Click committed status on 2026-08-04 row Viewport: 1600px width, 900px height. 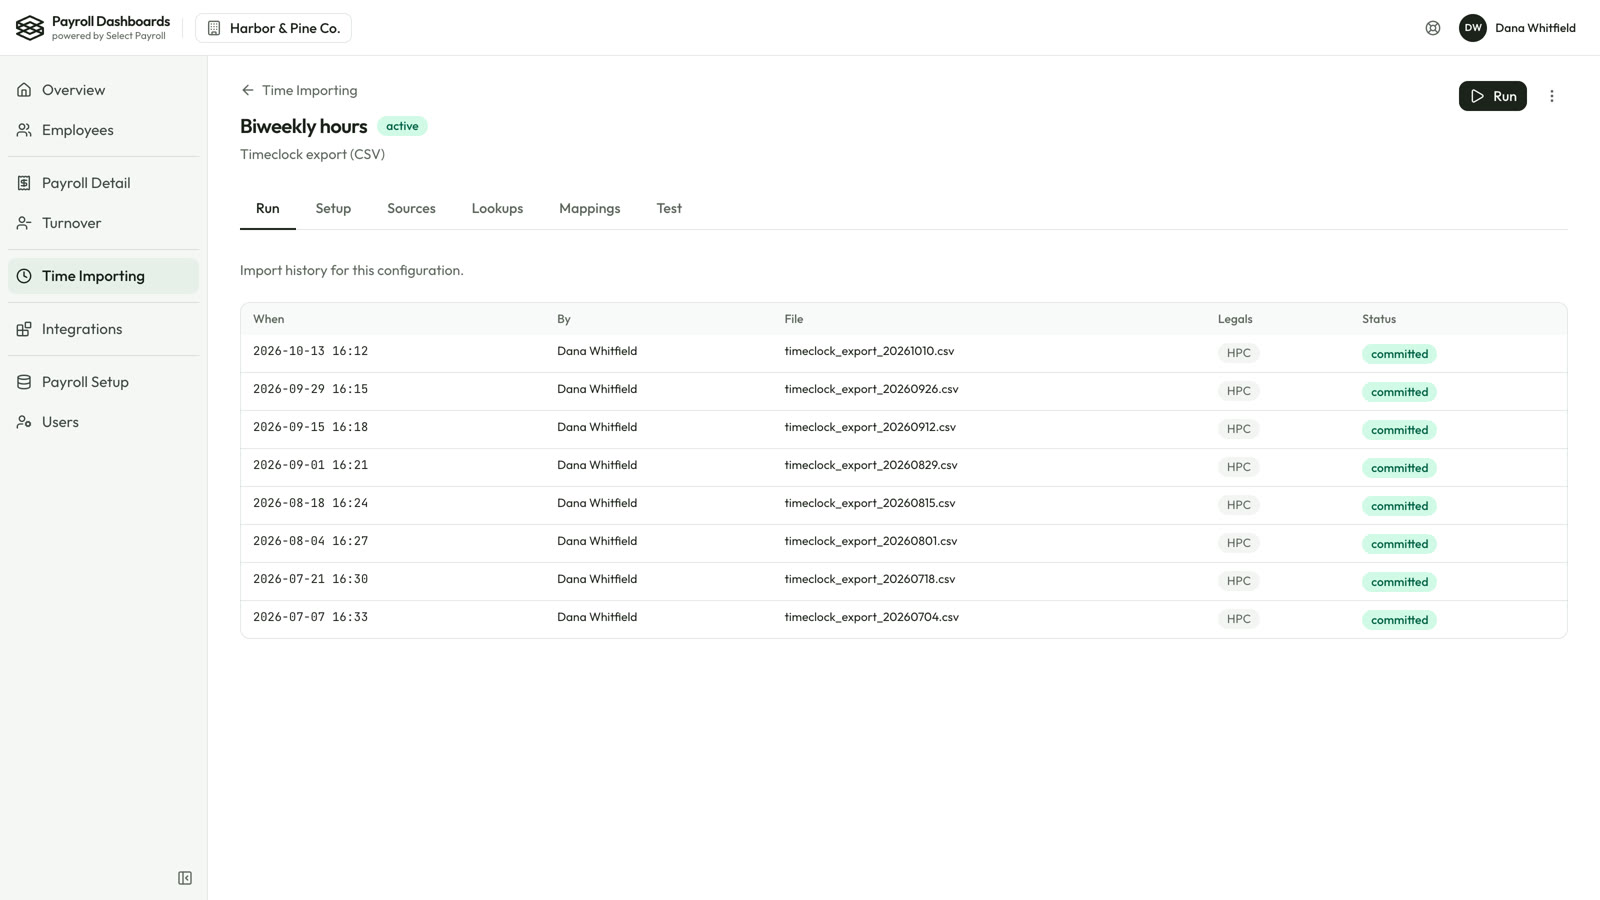[x=1399, y=544]
